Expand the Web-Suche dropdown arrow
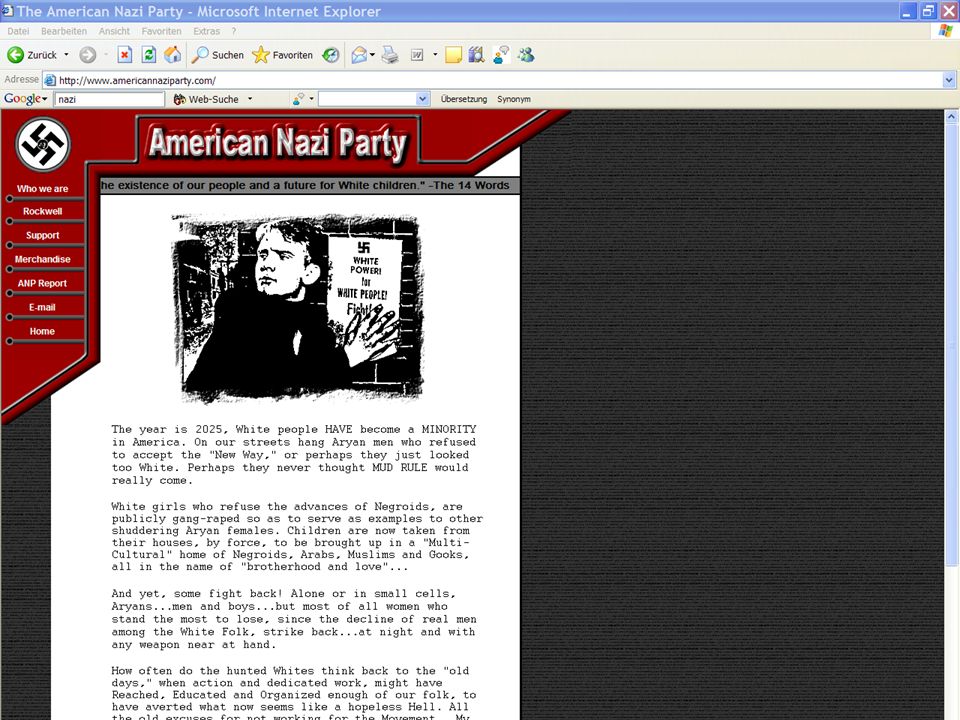Viewport: 960px width, 720px height. (250, 99)
